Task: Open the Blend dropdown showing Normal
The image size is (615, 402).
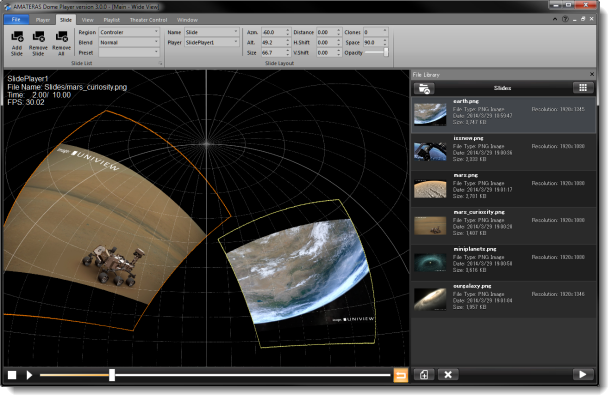Action: pos(129,42)
